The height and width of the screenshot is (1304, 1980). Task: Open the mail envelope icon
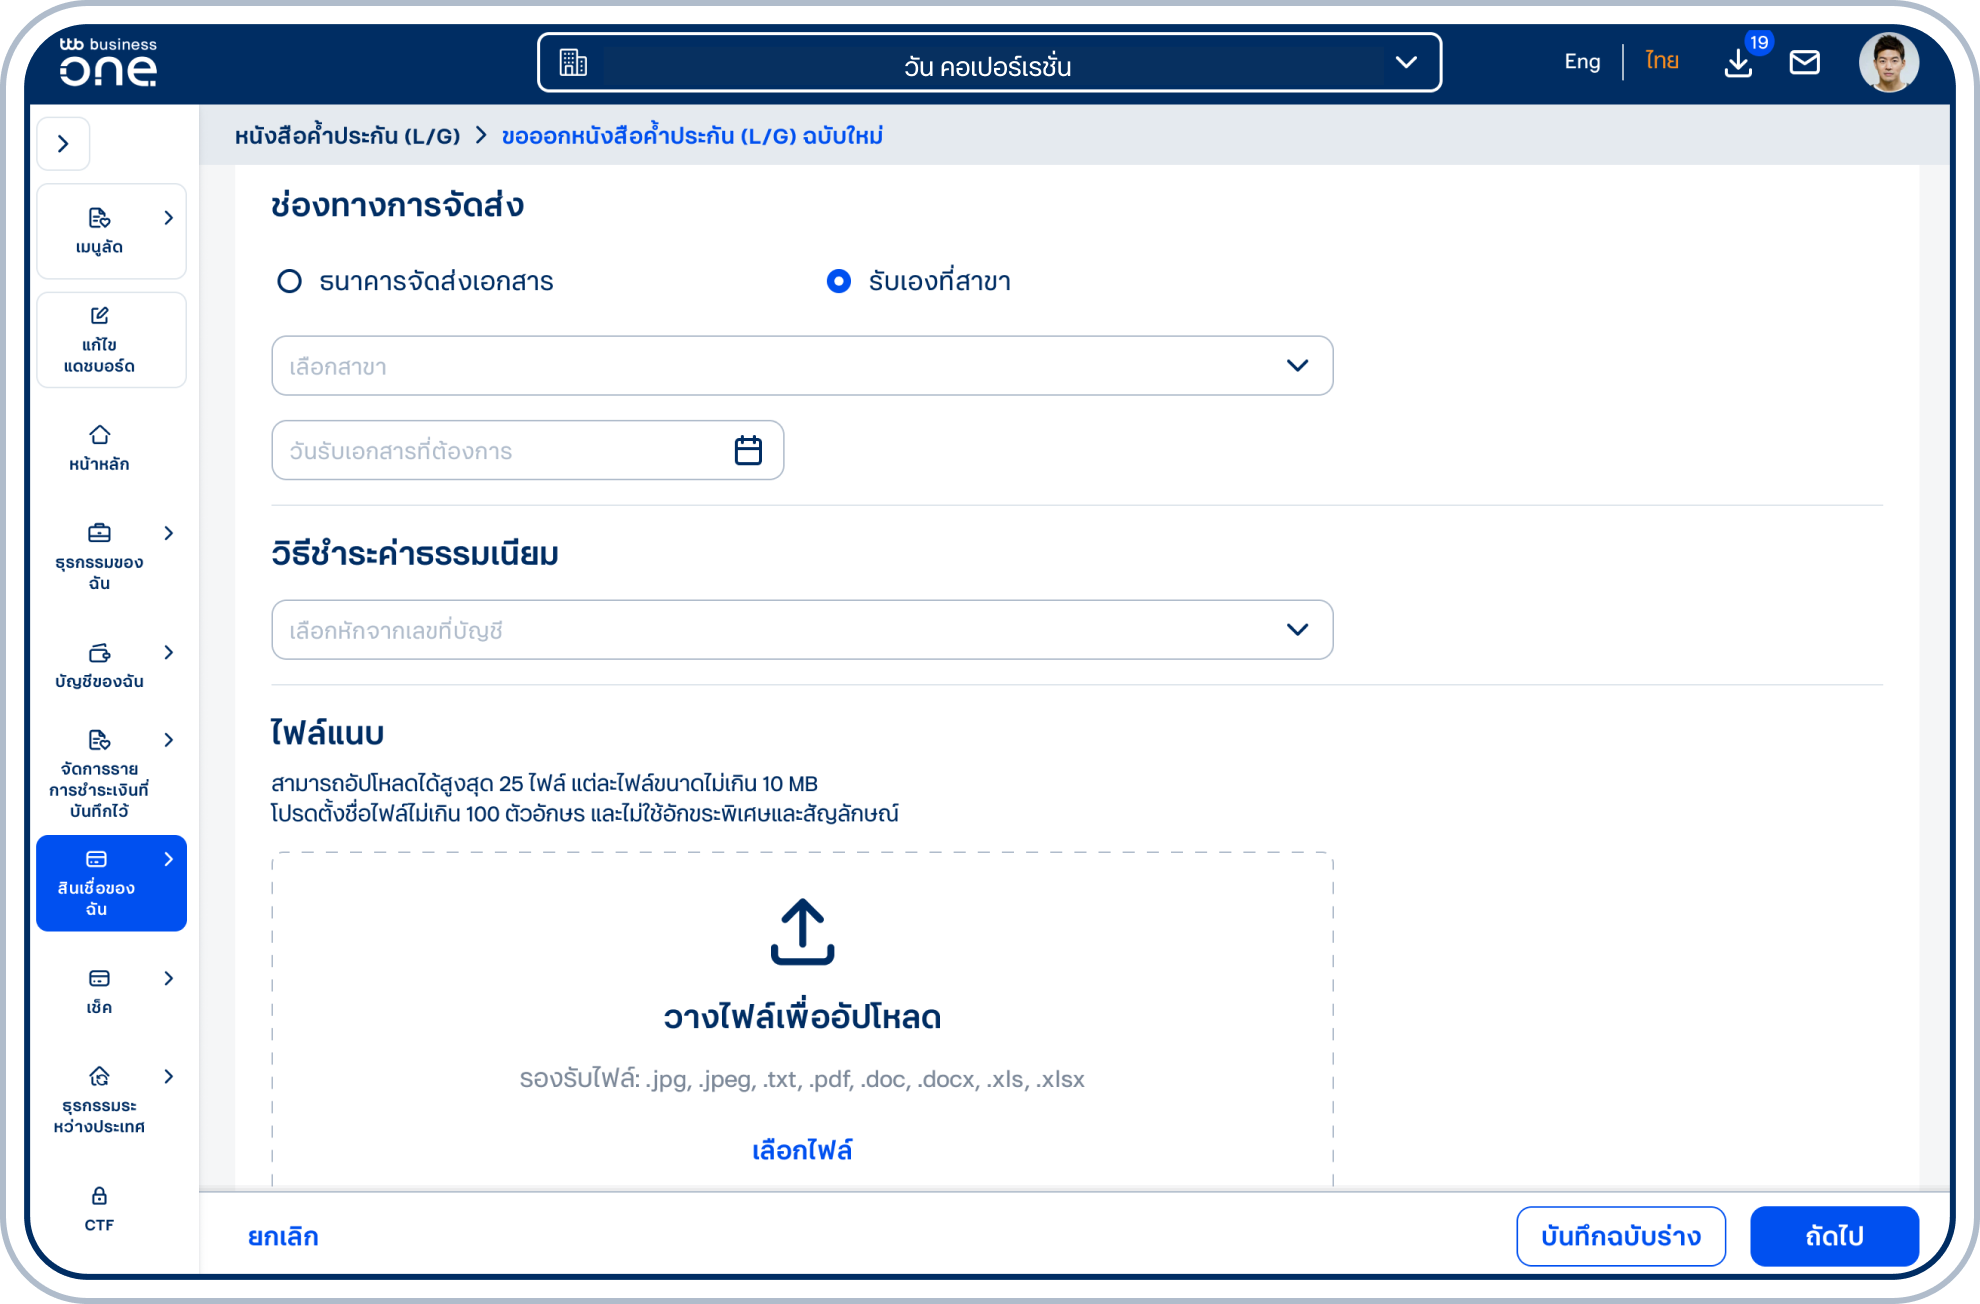coord(1804,62)
